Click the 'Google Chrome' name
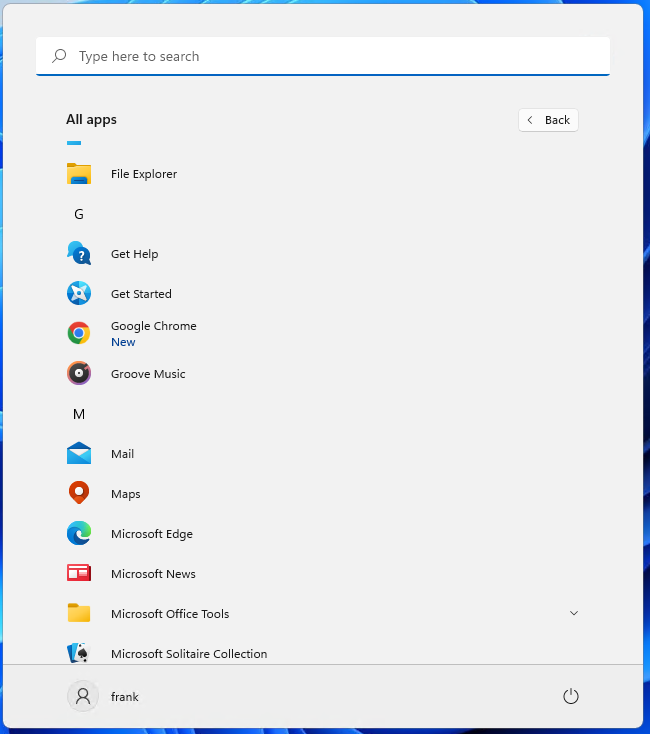650x734 pixels. pyautogui.click(x=153, y=326)
